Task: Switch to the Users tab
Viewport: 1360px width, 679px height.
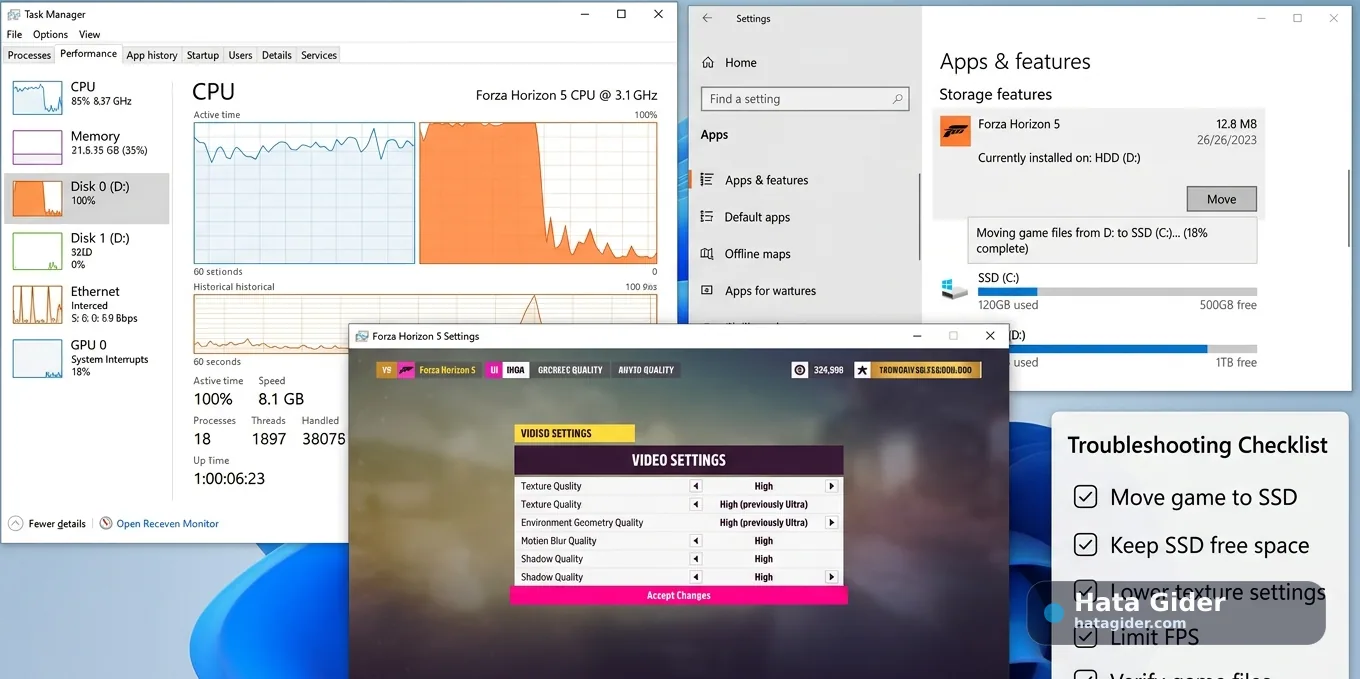Action: click(x=240, y=55)
